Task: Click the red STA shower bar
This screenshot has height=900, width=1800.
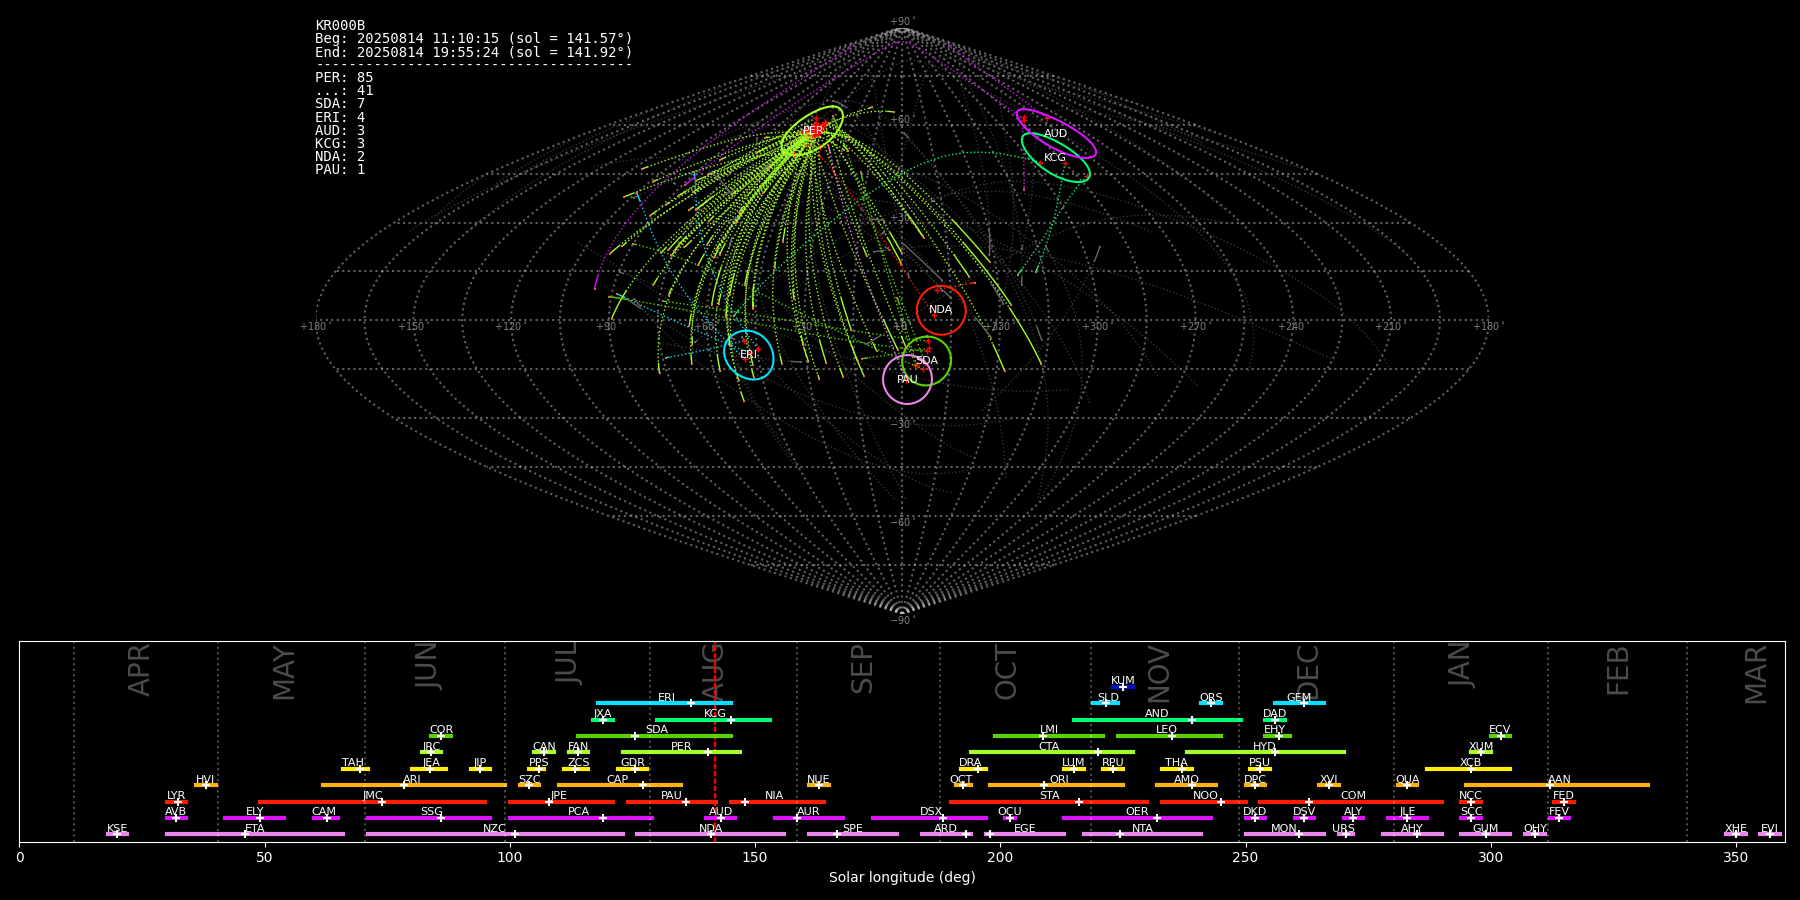Action: pyautogui.click(x=1049, y=802)
